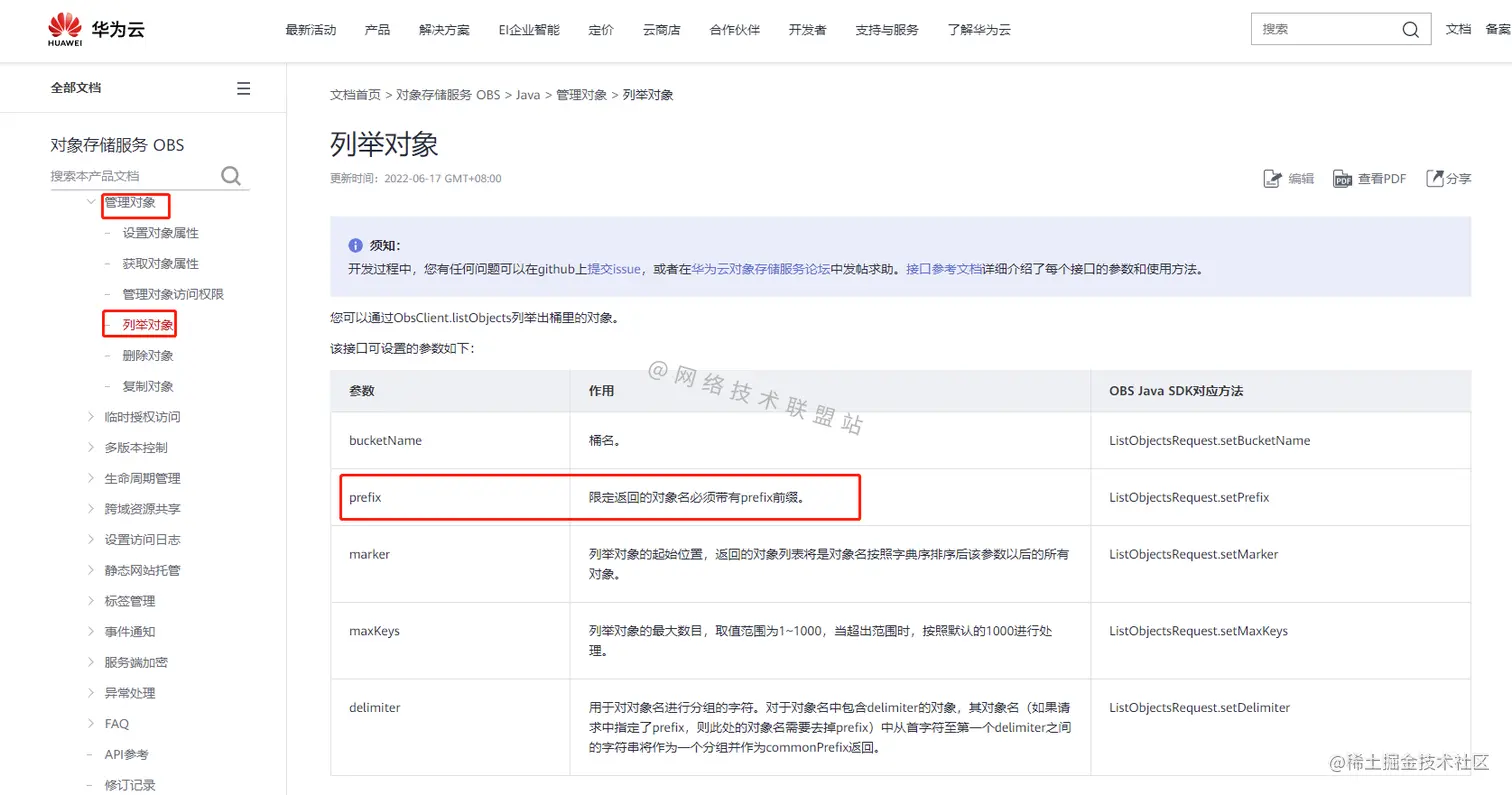Open 删除对象 in sidebar
Viewport: 1512px width, 795px height.
pos(148,356)
